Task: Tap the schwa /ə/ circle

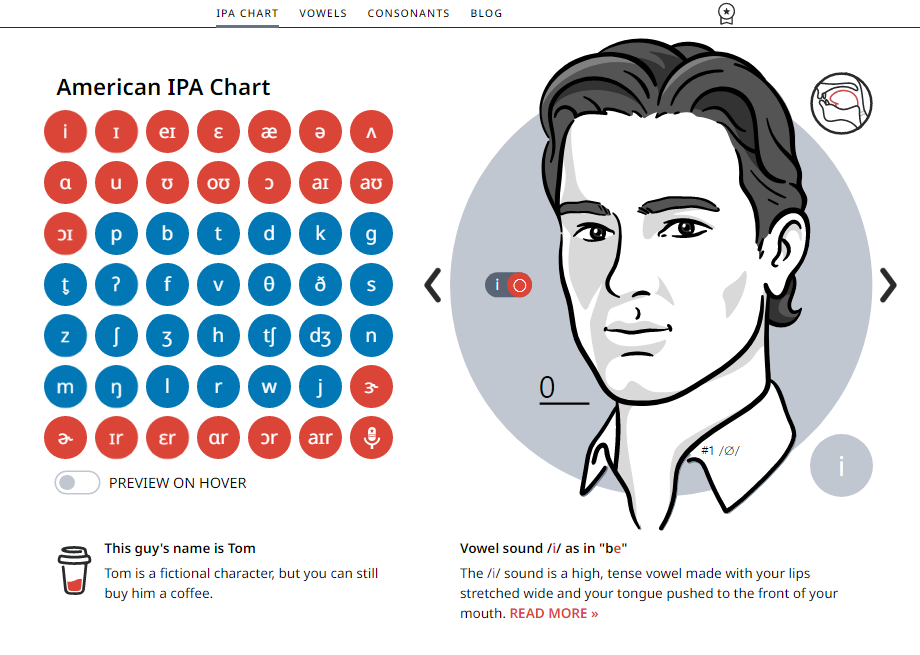Action: click(x=320, y=131)
